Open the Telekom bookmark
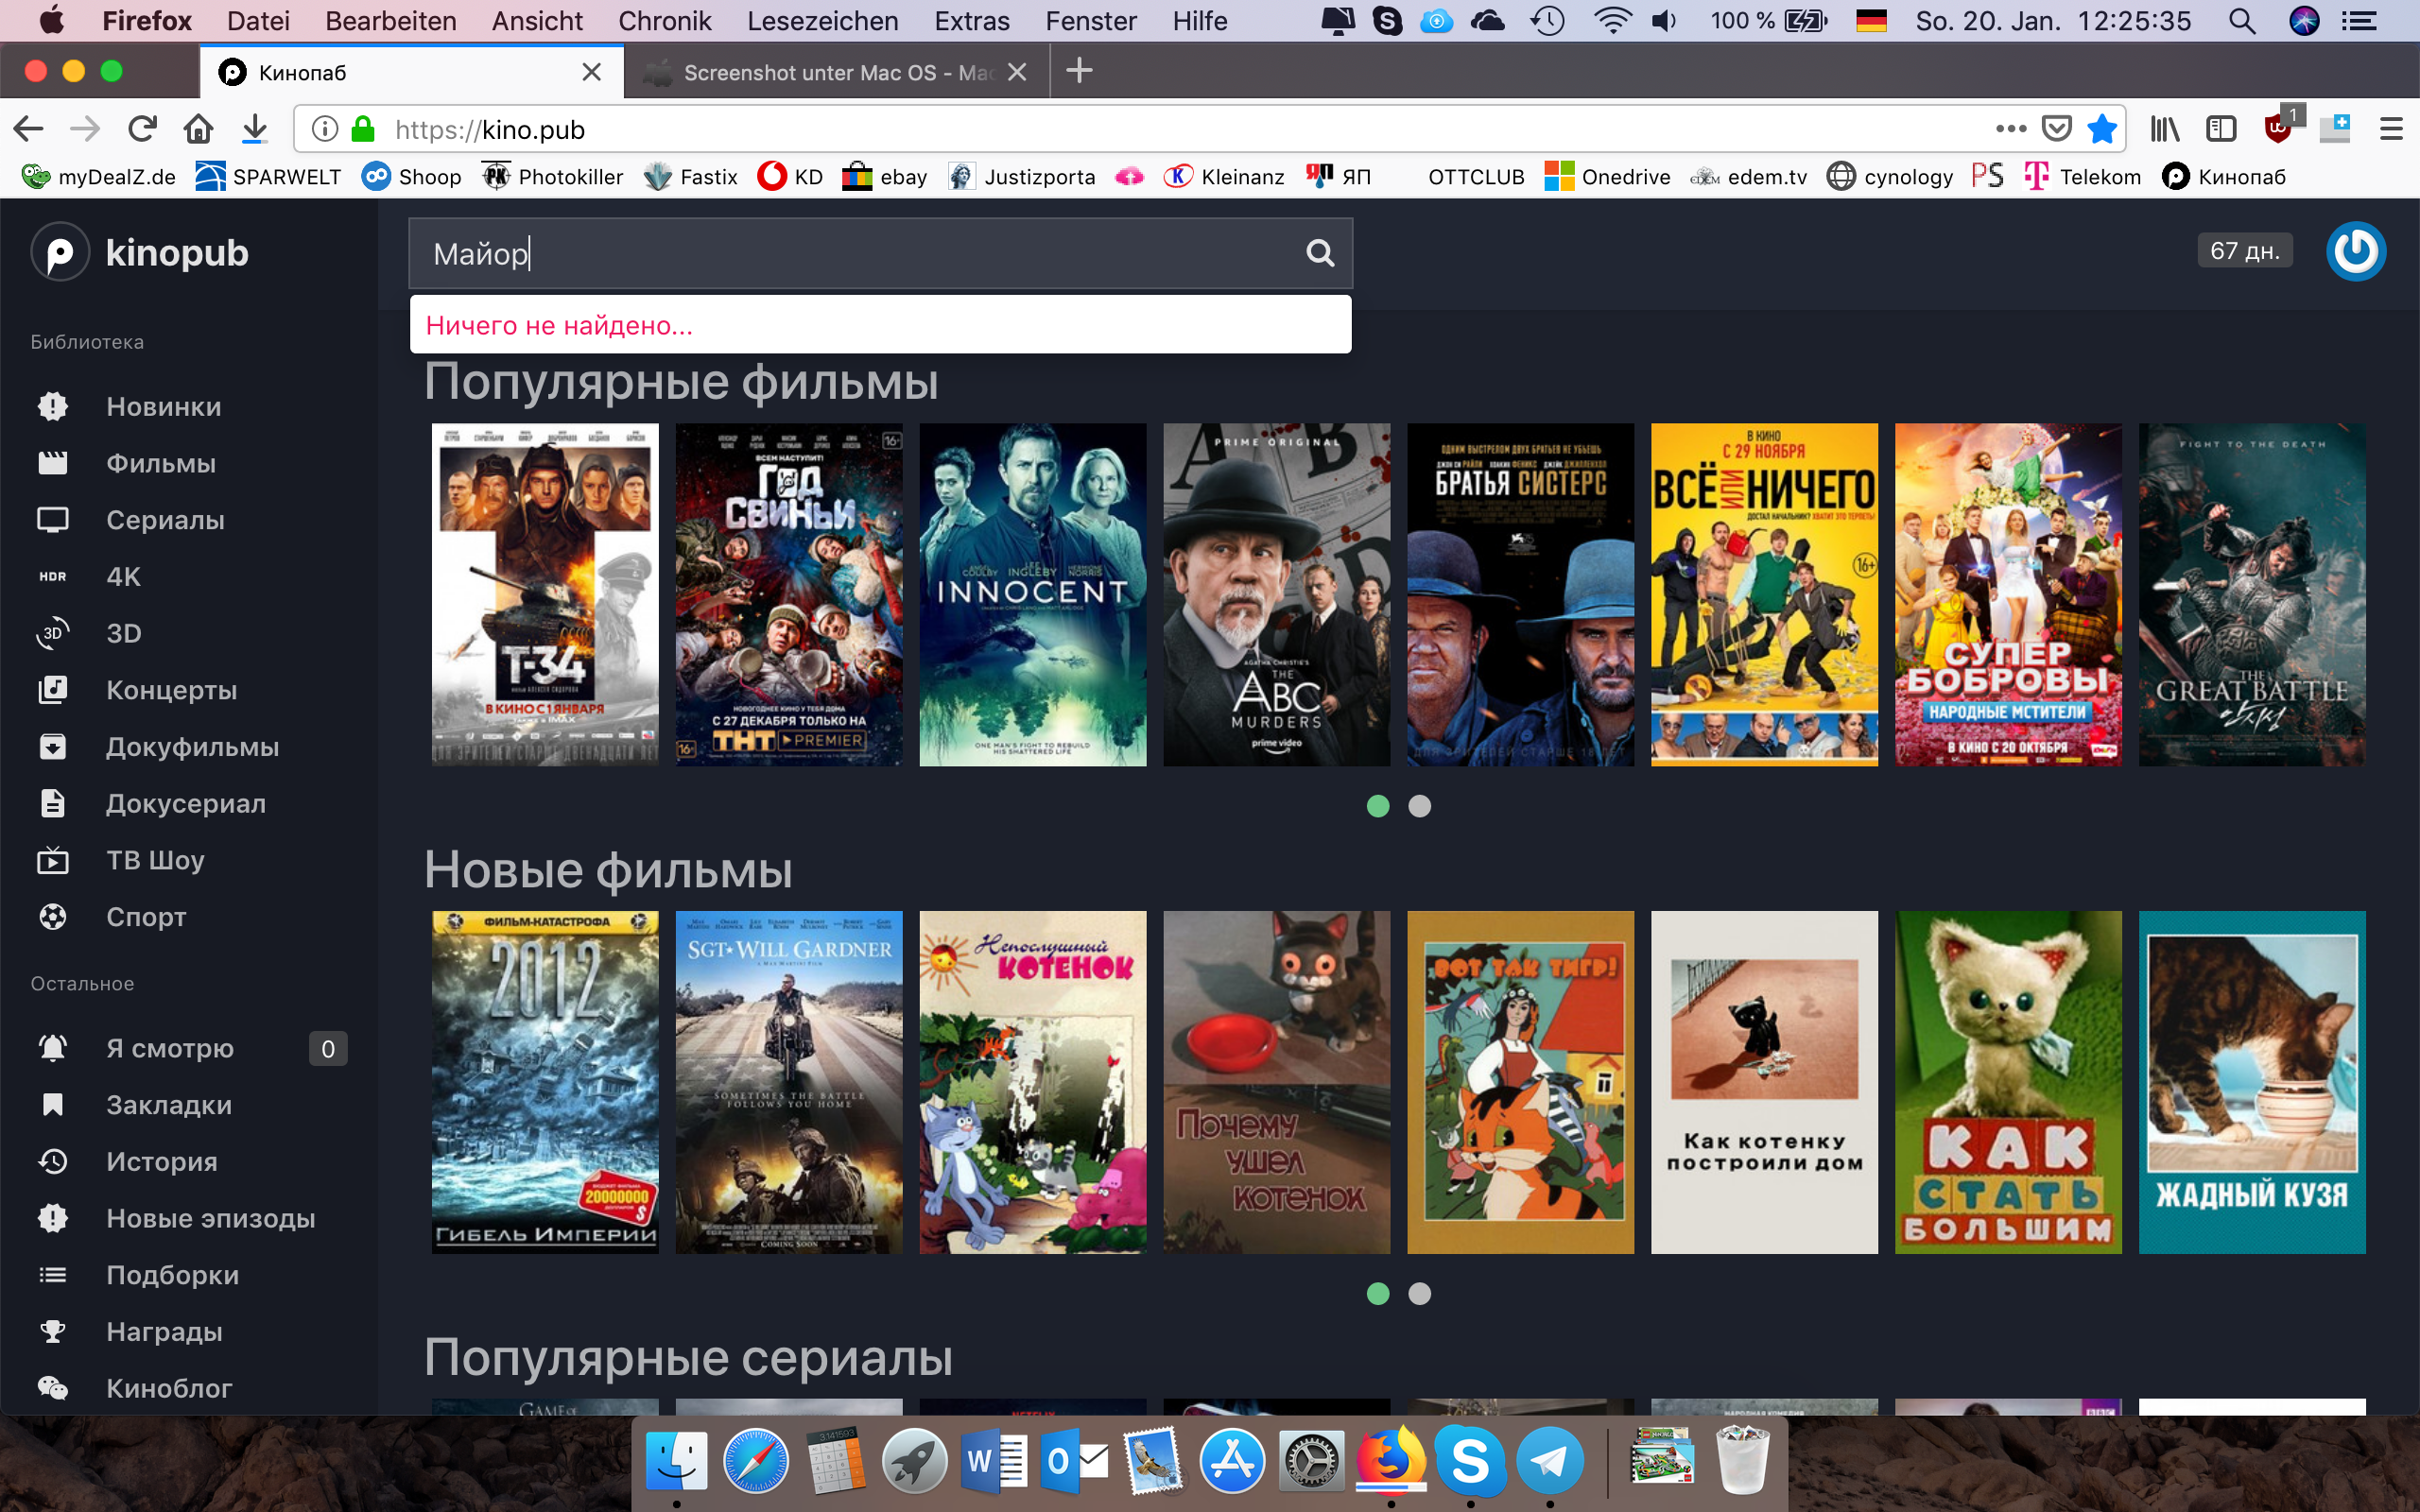Image resolution: width=2420 pixels, height=1512 pixels. coord(2082,177)
